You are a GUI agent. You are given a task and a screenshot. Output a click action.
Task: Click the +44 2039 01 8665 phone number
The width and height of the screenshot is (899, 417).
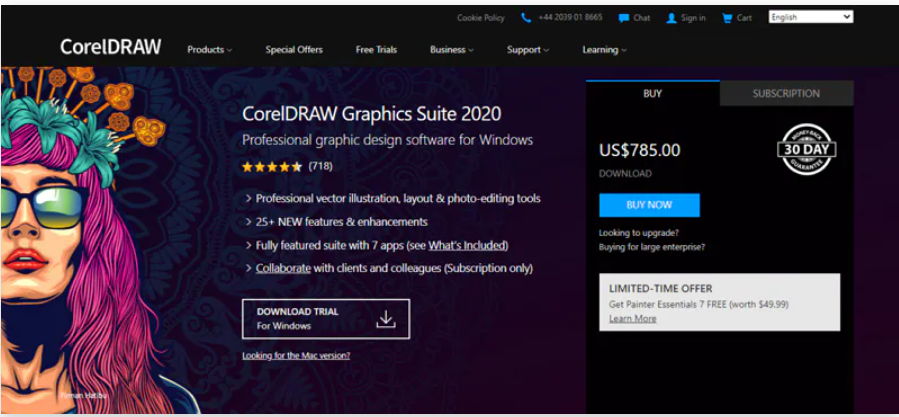[570, 18]
